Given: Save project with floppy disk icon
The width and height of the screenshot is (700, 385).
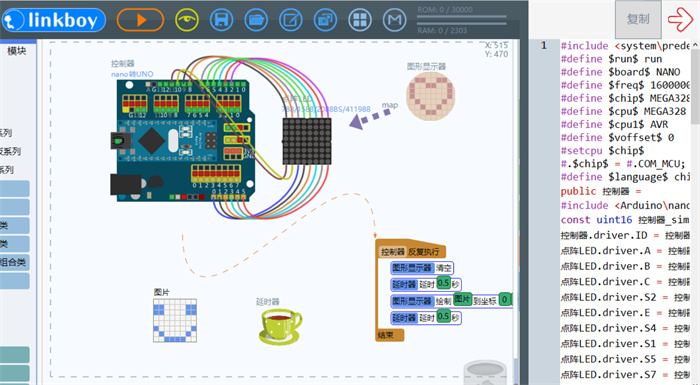Looking at the screenshot, I should 221,20.
